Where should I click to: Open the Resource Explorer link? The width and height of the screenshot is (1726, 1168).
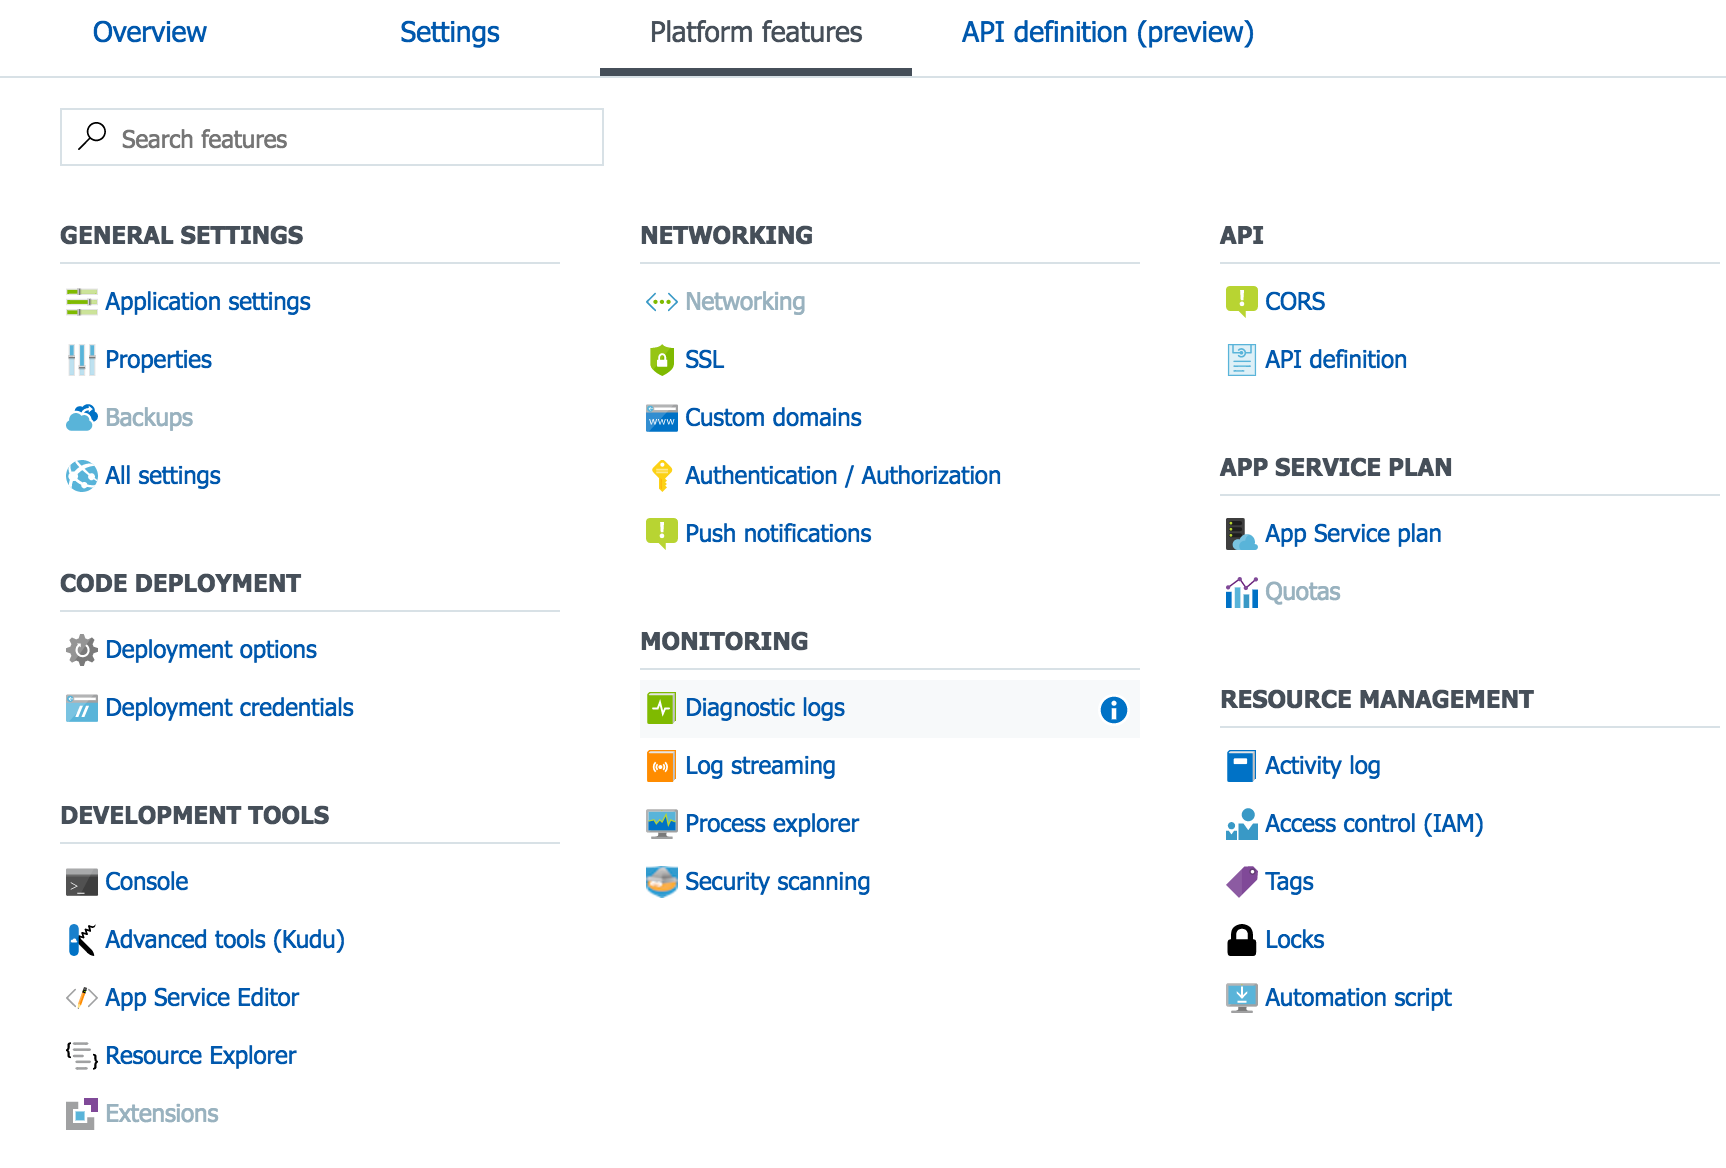[201, 1056]
